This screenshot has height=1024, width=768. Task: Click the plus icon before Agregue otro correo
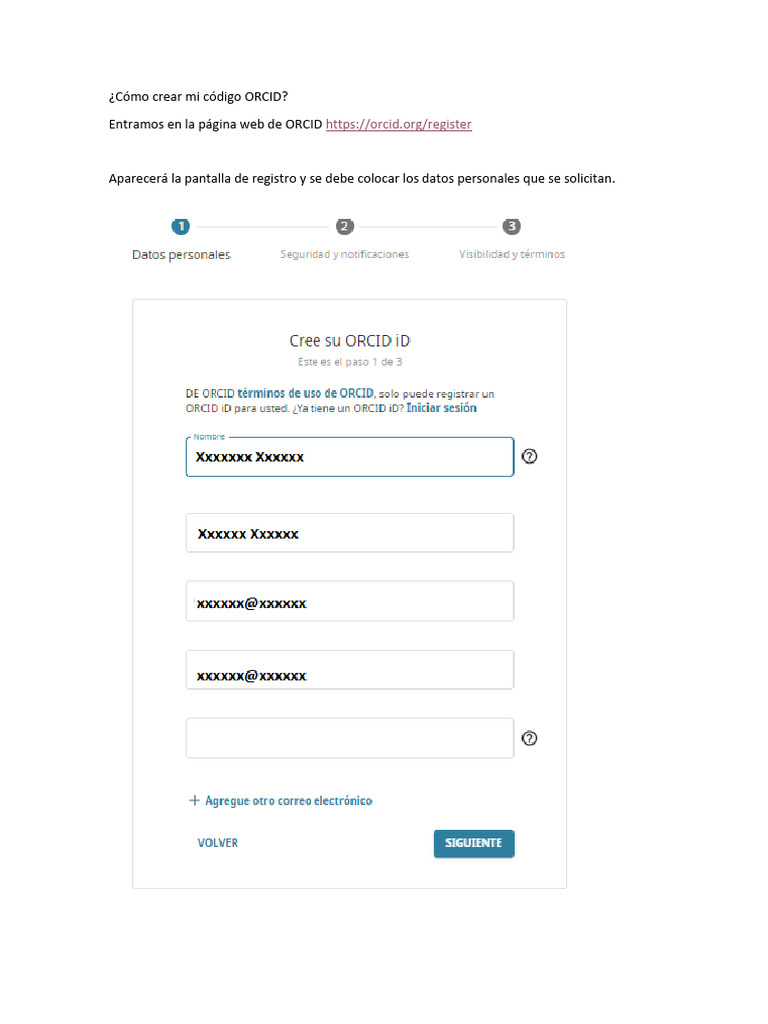(x=194, y=801)
